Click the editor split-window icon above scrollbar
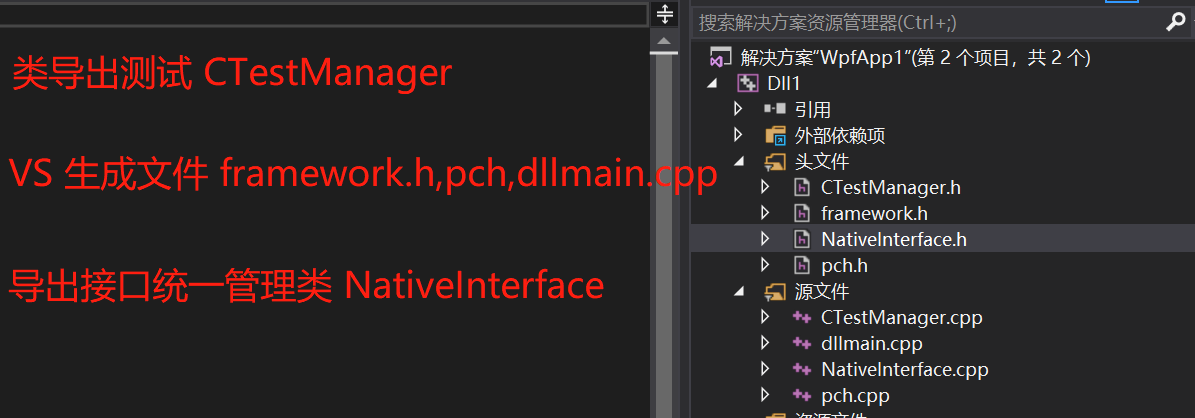This screenshot has height=418, width=1195. 665,14
